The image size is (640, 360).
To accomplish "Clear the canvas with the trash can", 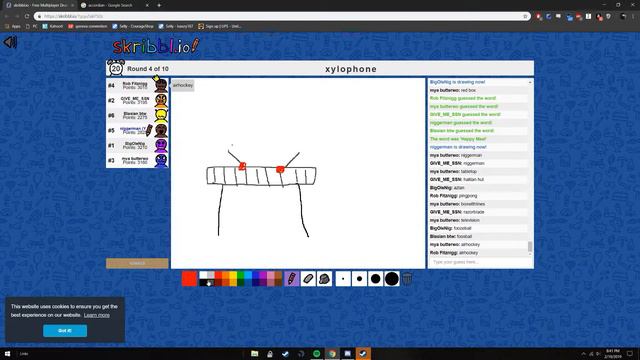I will (x=407, y=279).
